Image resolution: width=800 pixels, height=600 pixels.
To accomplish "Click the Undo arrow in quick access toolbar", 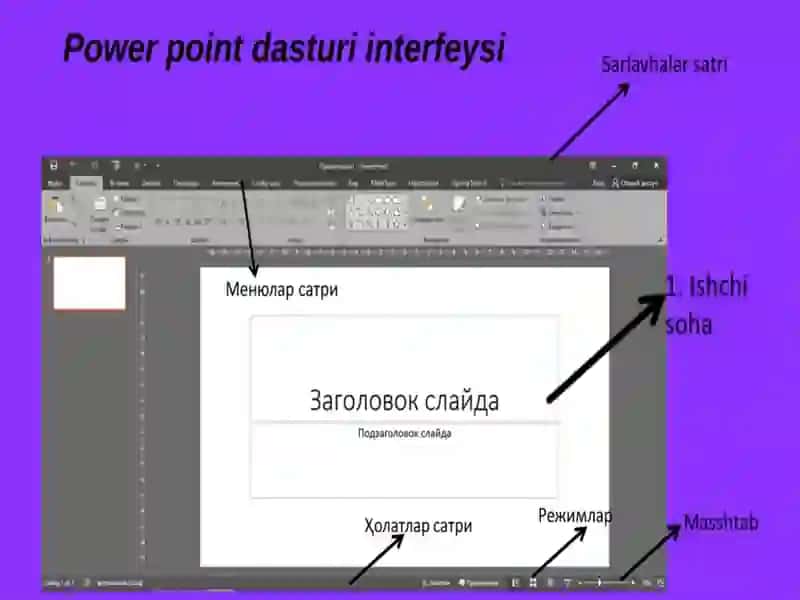I will [x=73, y=165].
